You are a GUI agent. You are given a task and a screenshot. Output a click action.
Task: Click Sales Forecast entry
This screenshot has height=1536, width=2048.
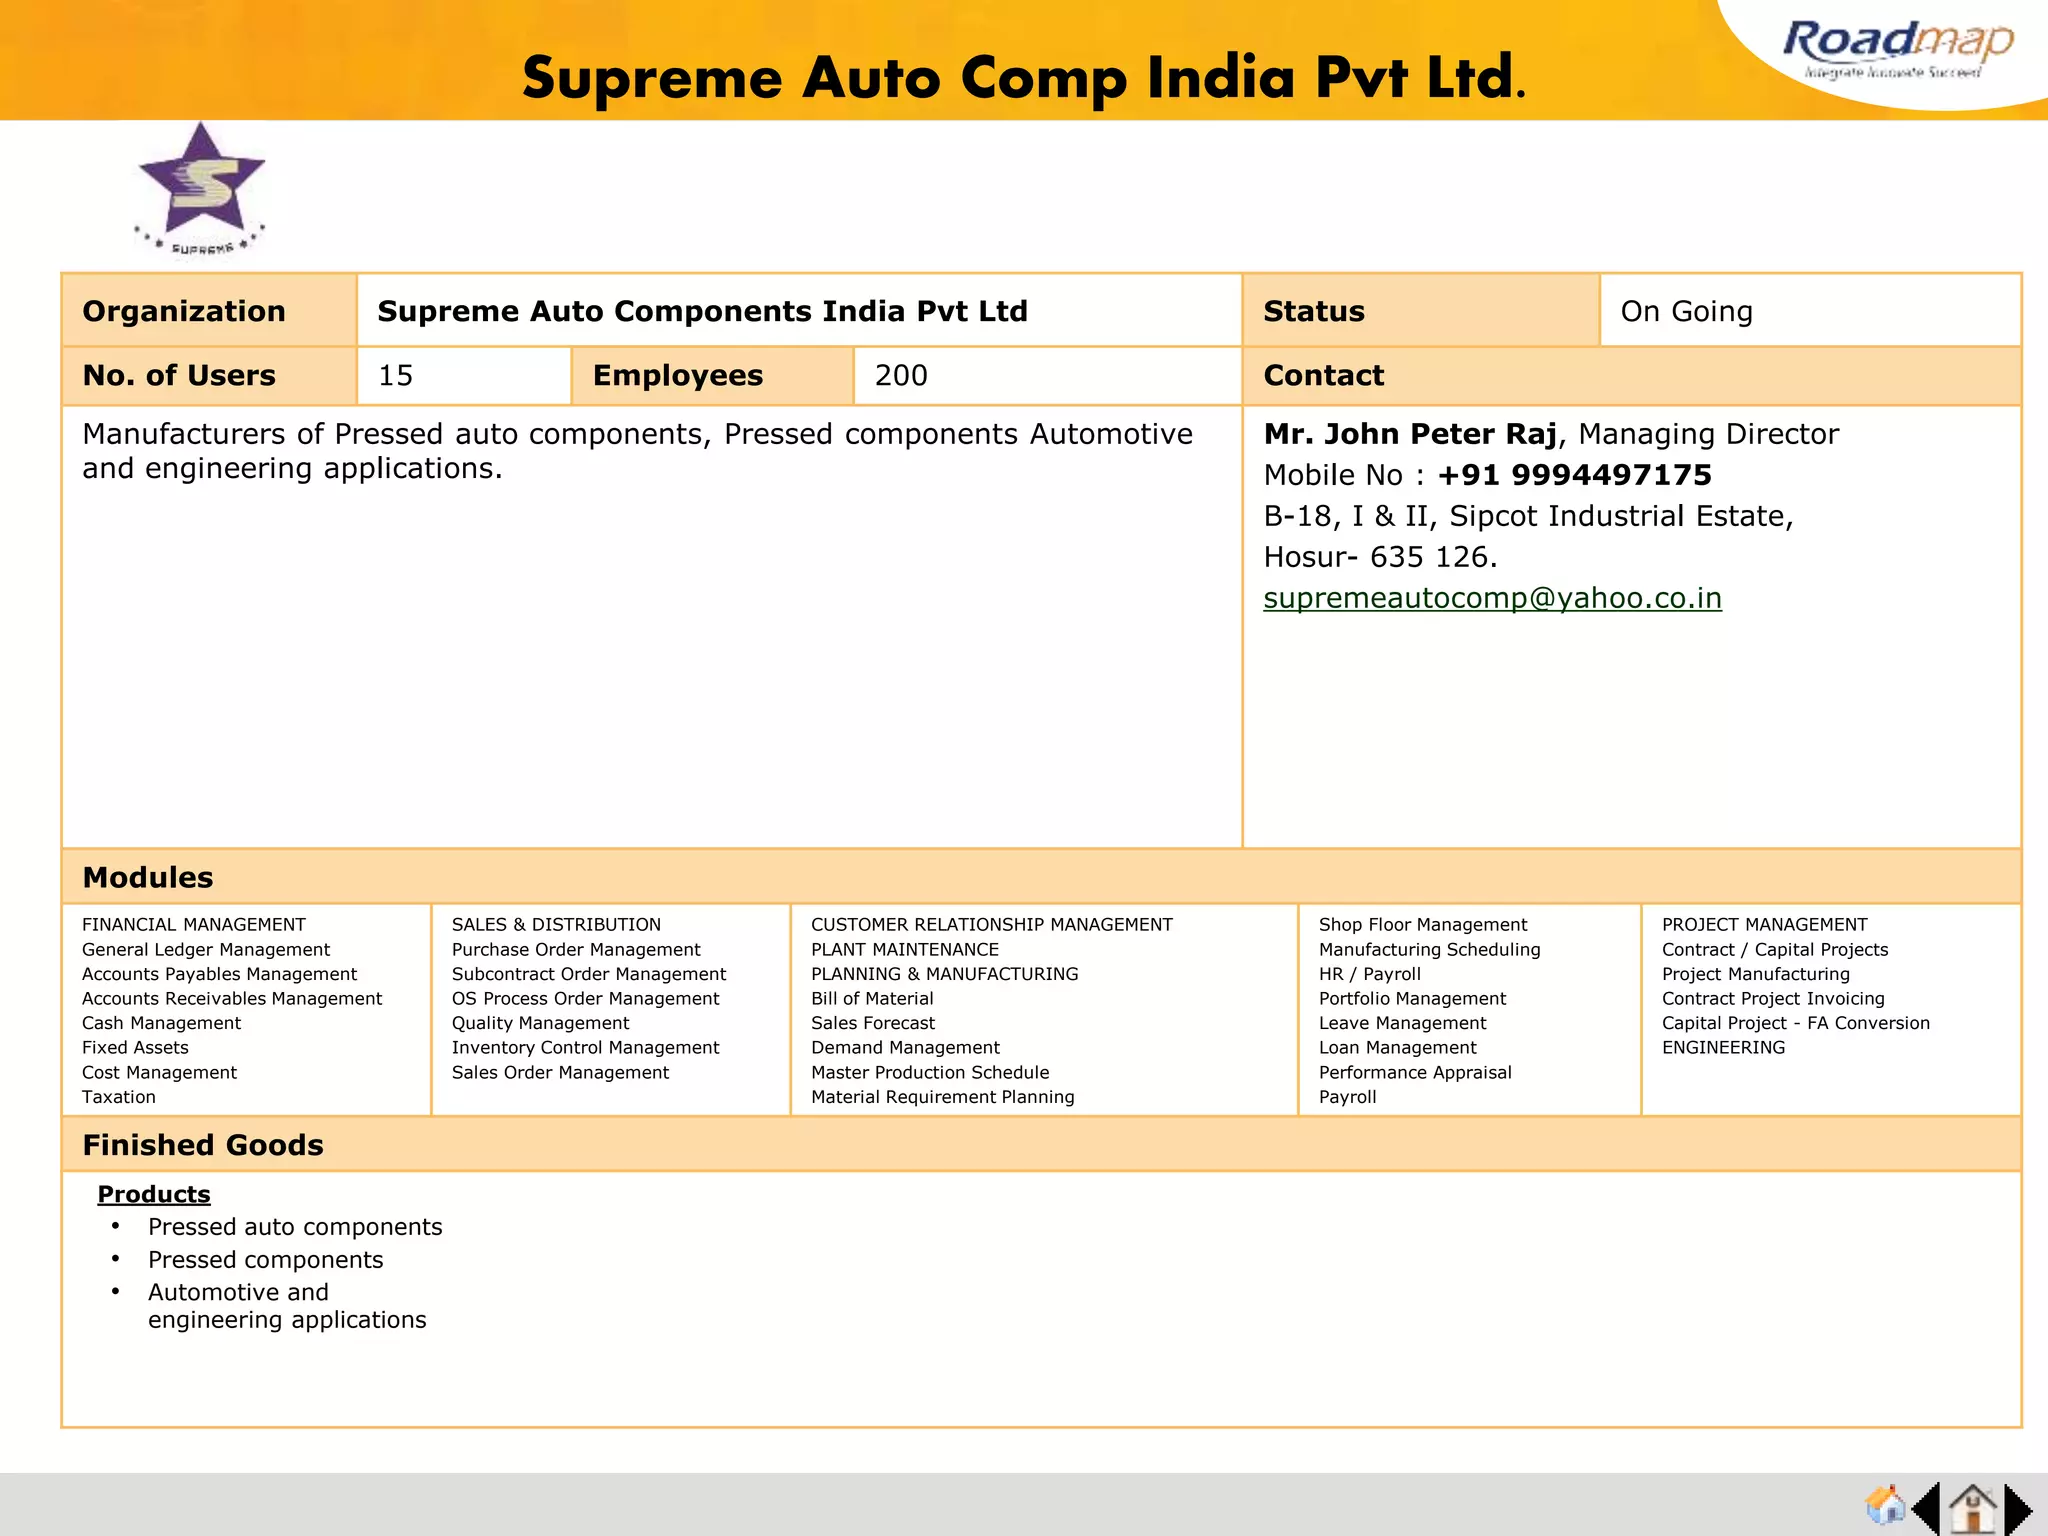coord(873,1023)
